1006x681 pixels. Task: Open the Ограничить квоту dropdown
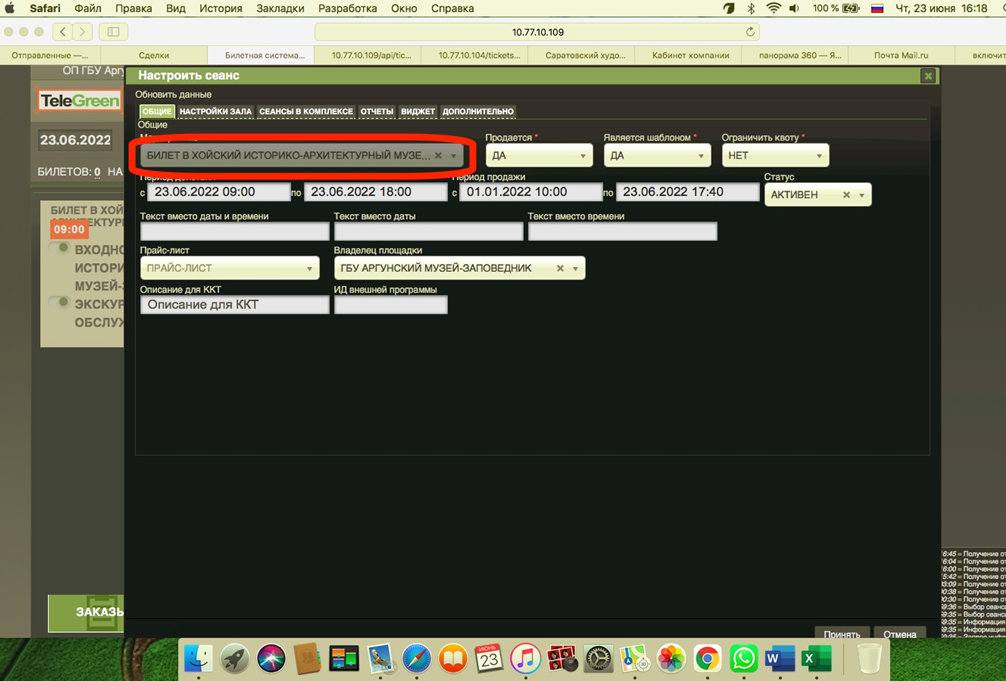pyautogui.click(x=775, y=156)
